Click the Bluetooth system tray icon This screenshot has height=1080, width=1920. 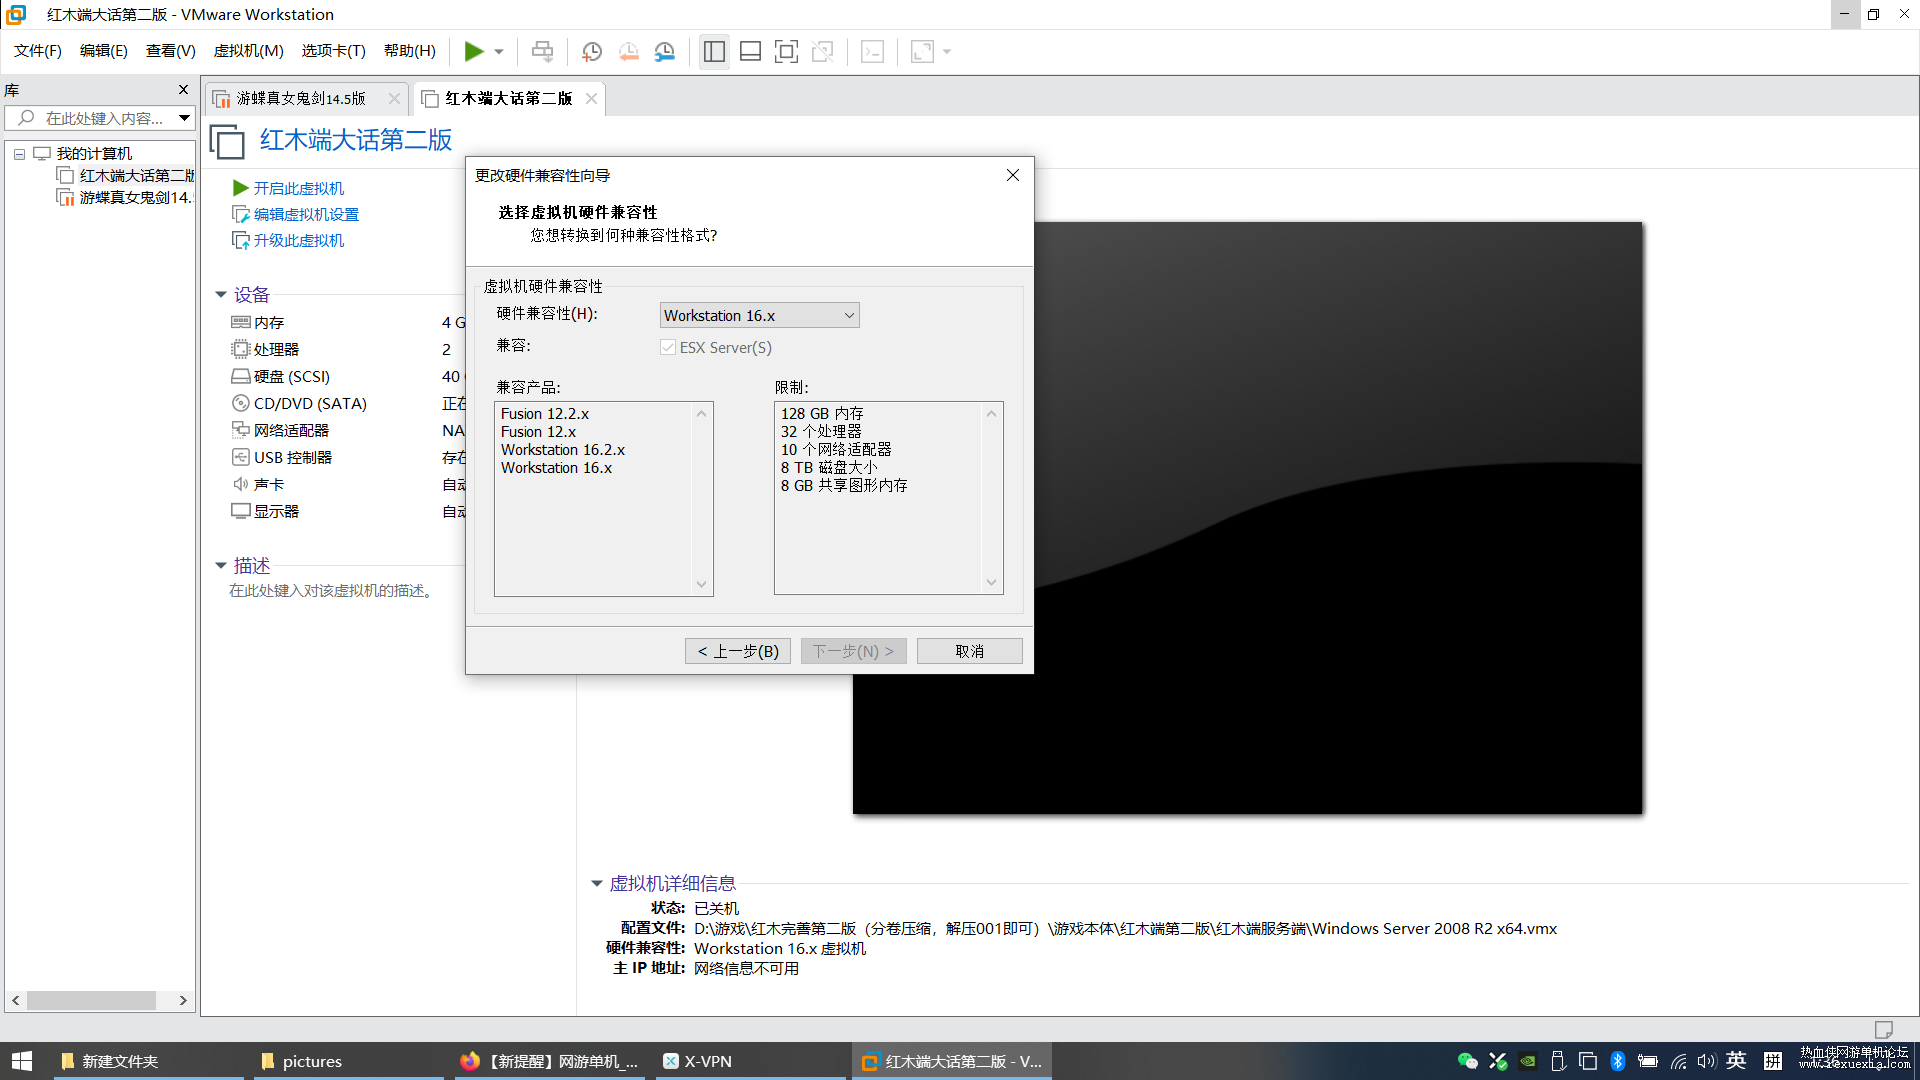(1618, 1061)
